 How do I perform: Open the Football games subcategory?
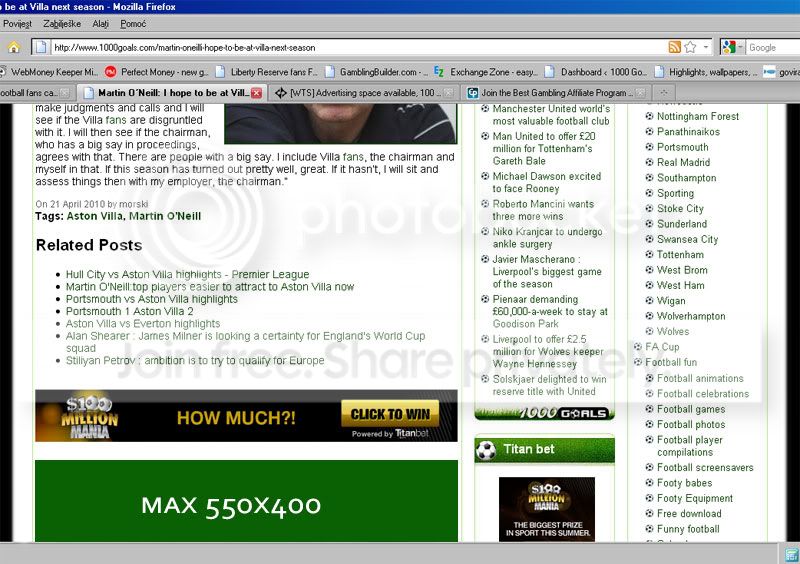click(691, 409)
